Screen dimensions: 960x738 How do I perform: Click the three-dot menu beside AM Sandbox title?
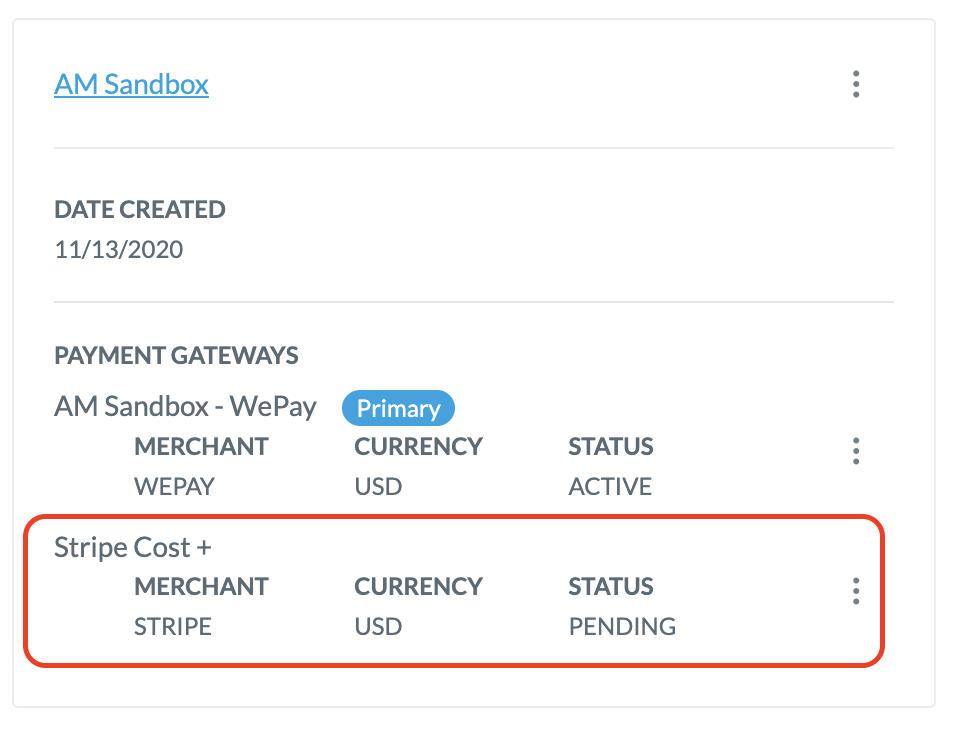pyautogui.click(x=856, y=86)
